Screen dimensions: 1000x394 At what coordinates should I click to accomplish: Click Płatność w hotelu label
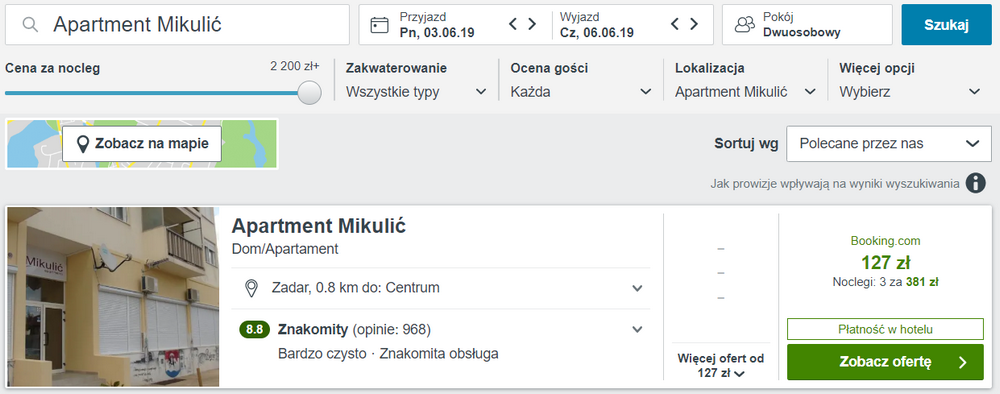coord(885,329)
